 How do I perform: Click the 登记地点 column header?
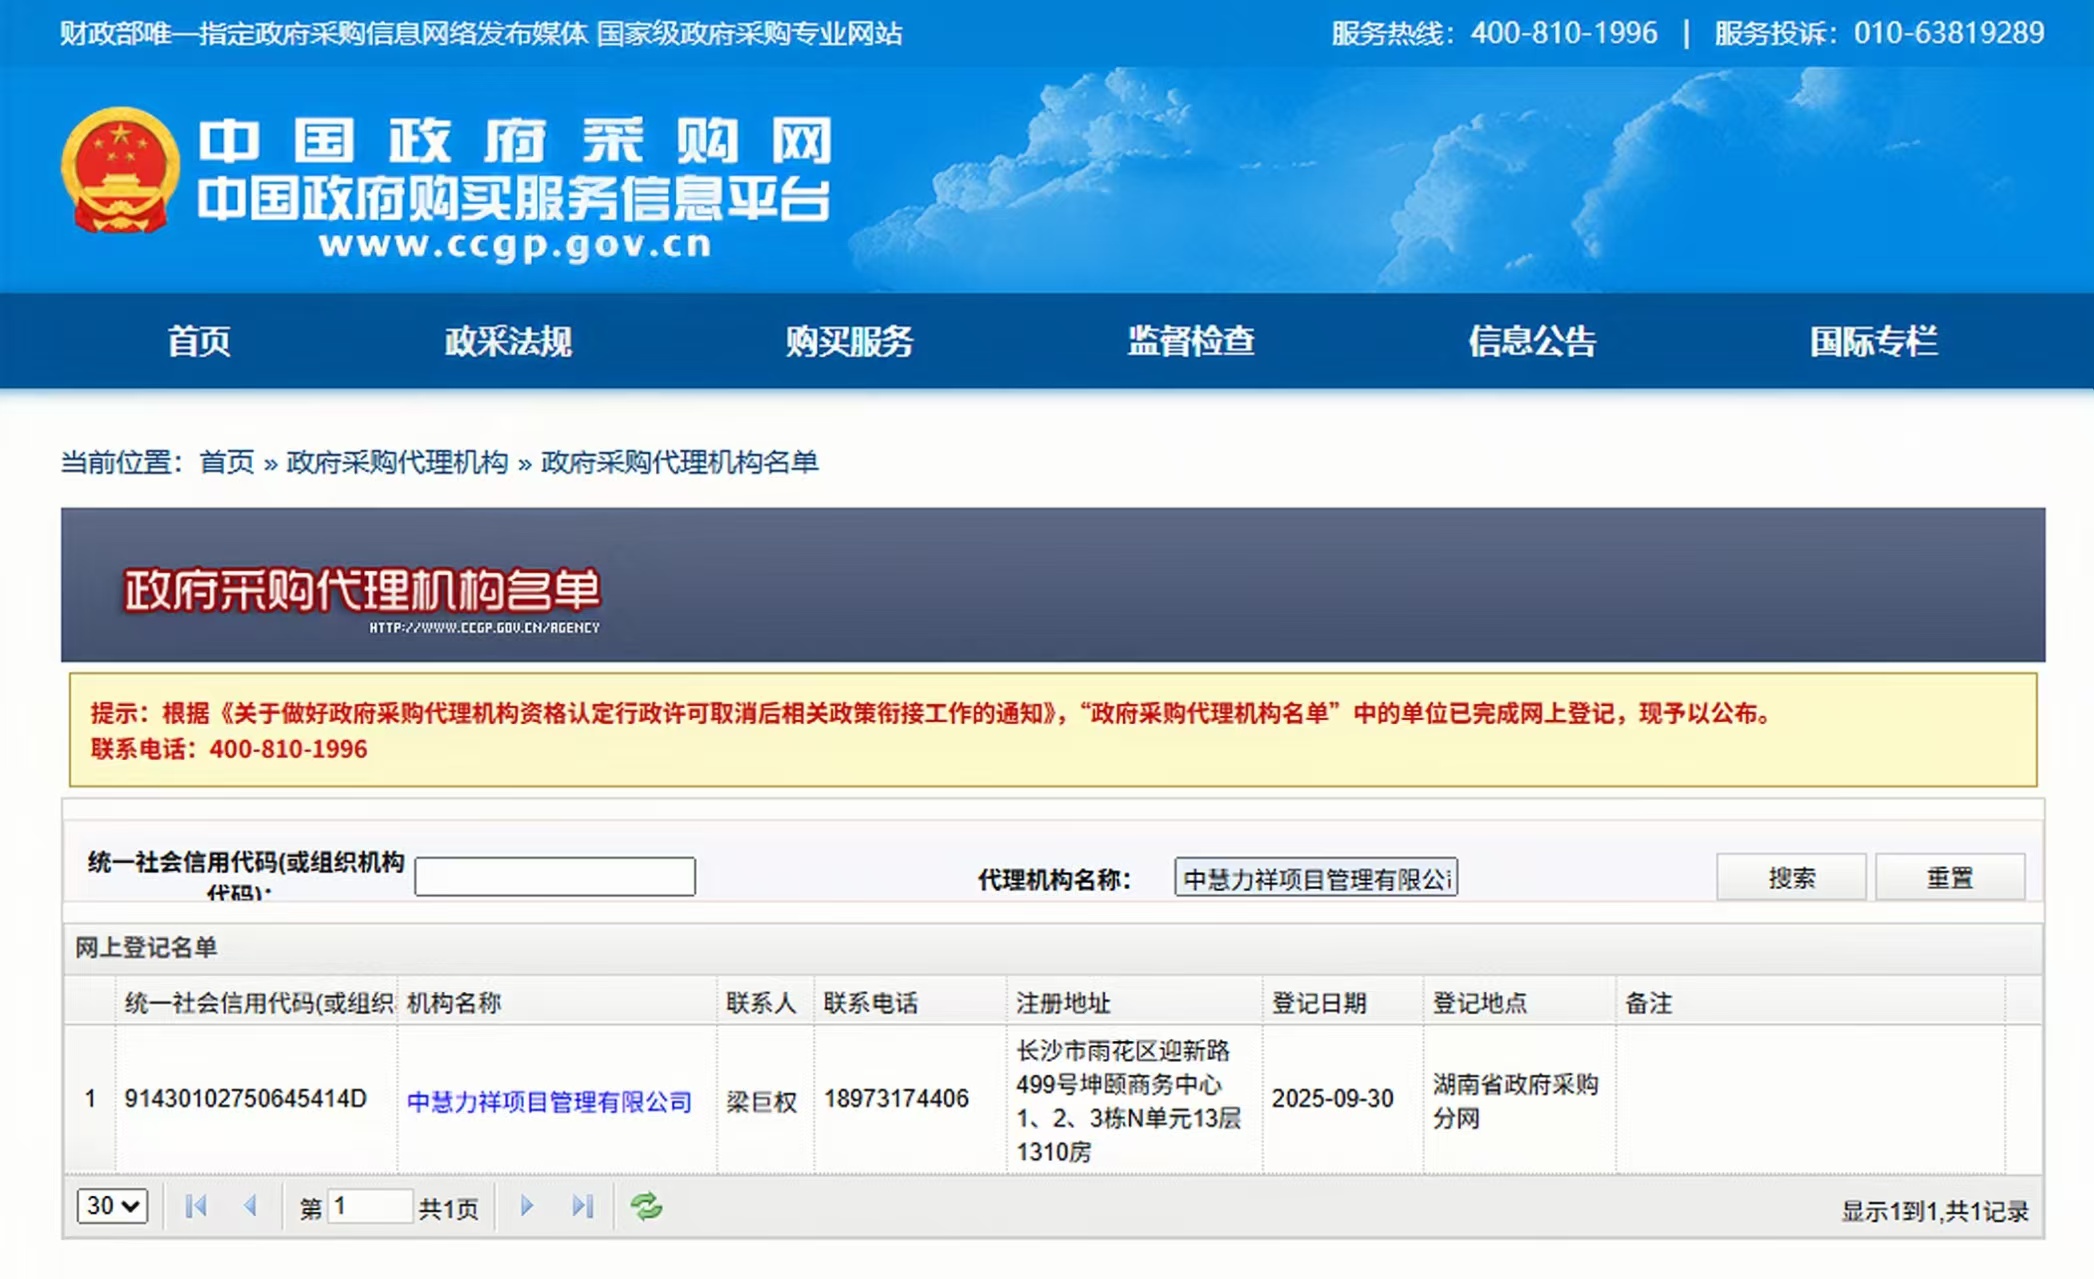click(x=1520, y=1002)
